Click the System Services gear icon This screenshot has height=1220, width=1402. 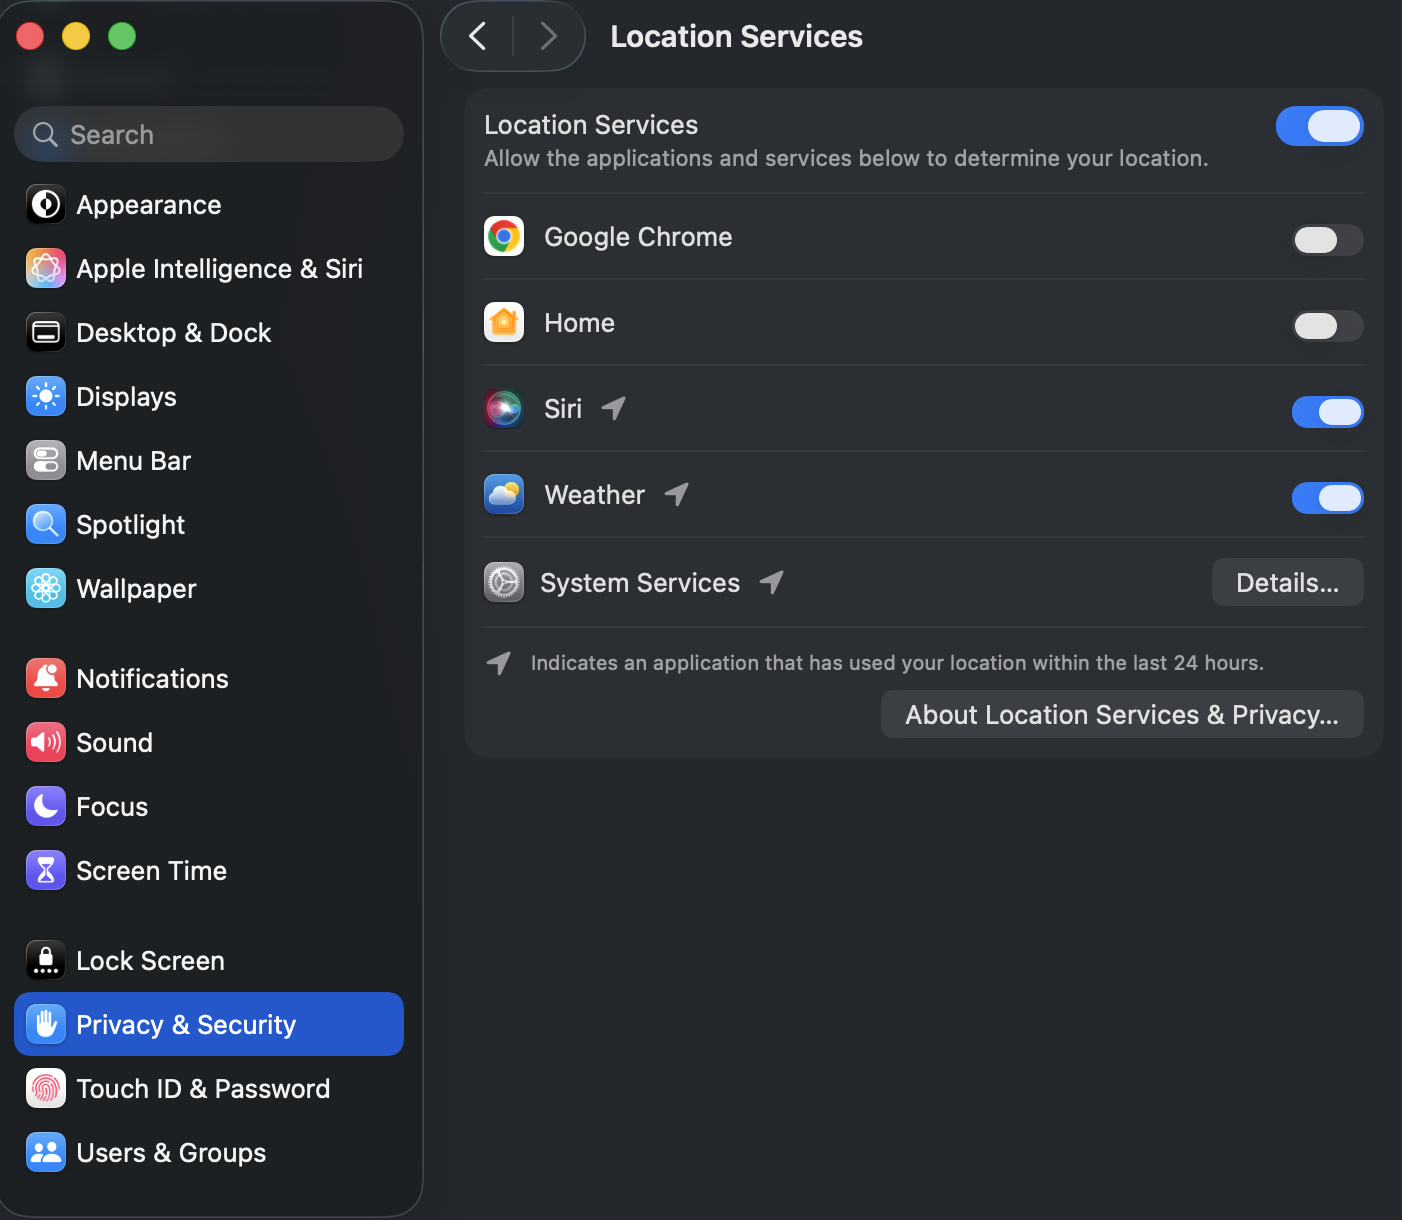[504, 582]
